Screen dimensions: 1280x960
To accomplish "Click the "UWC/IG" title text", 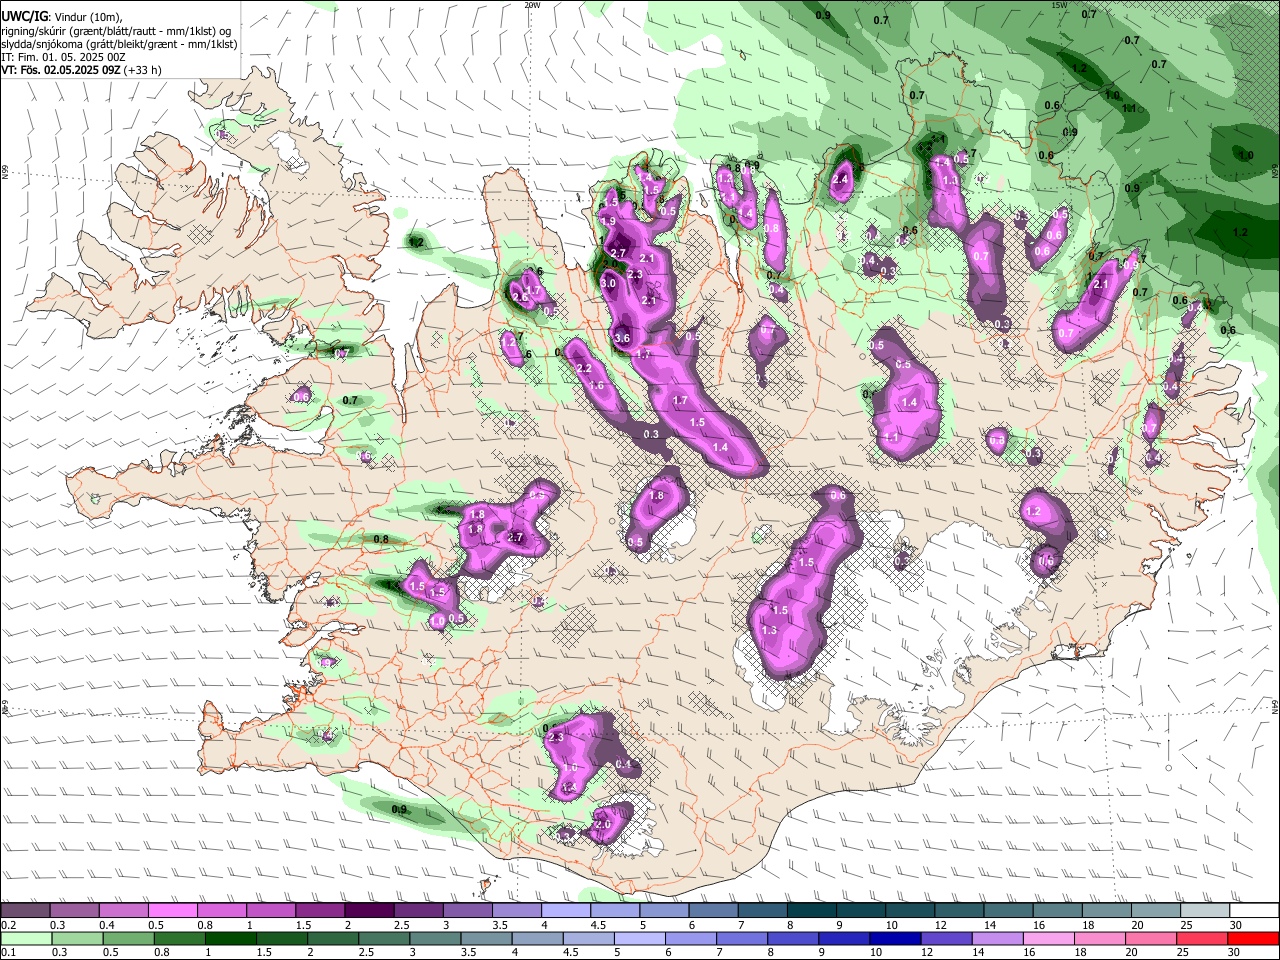I will tap(23, 17).
